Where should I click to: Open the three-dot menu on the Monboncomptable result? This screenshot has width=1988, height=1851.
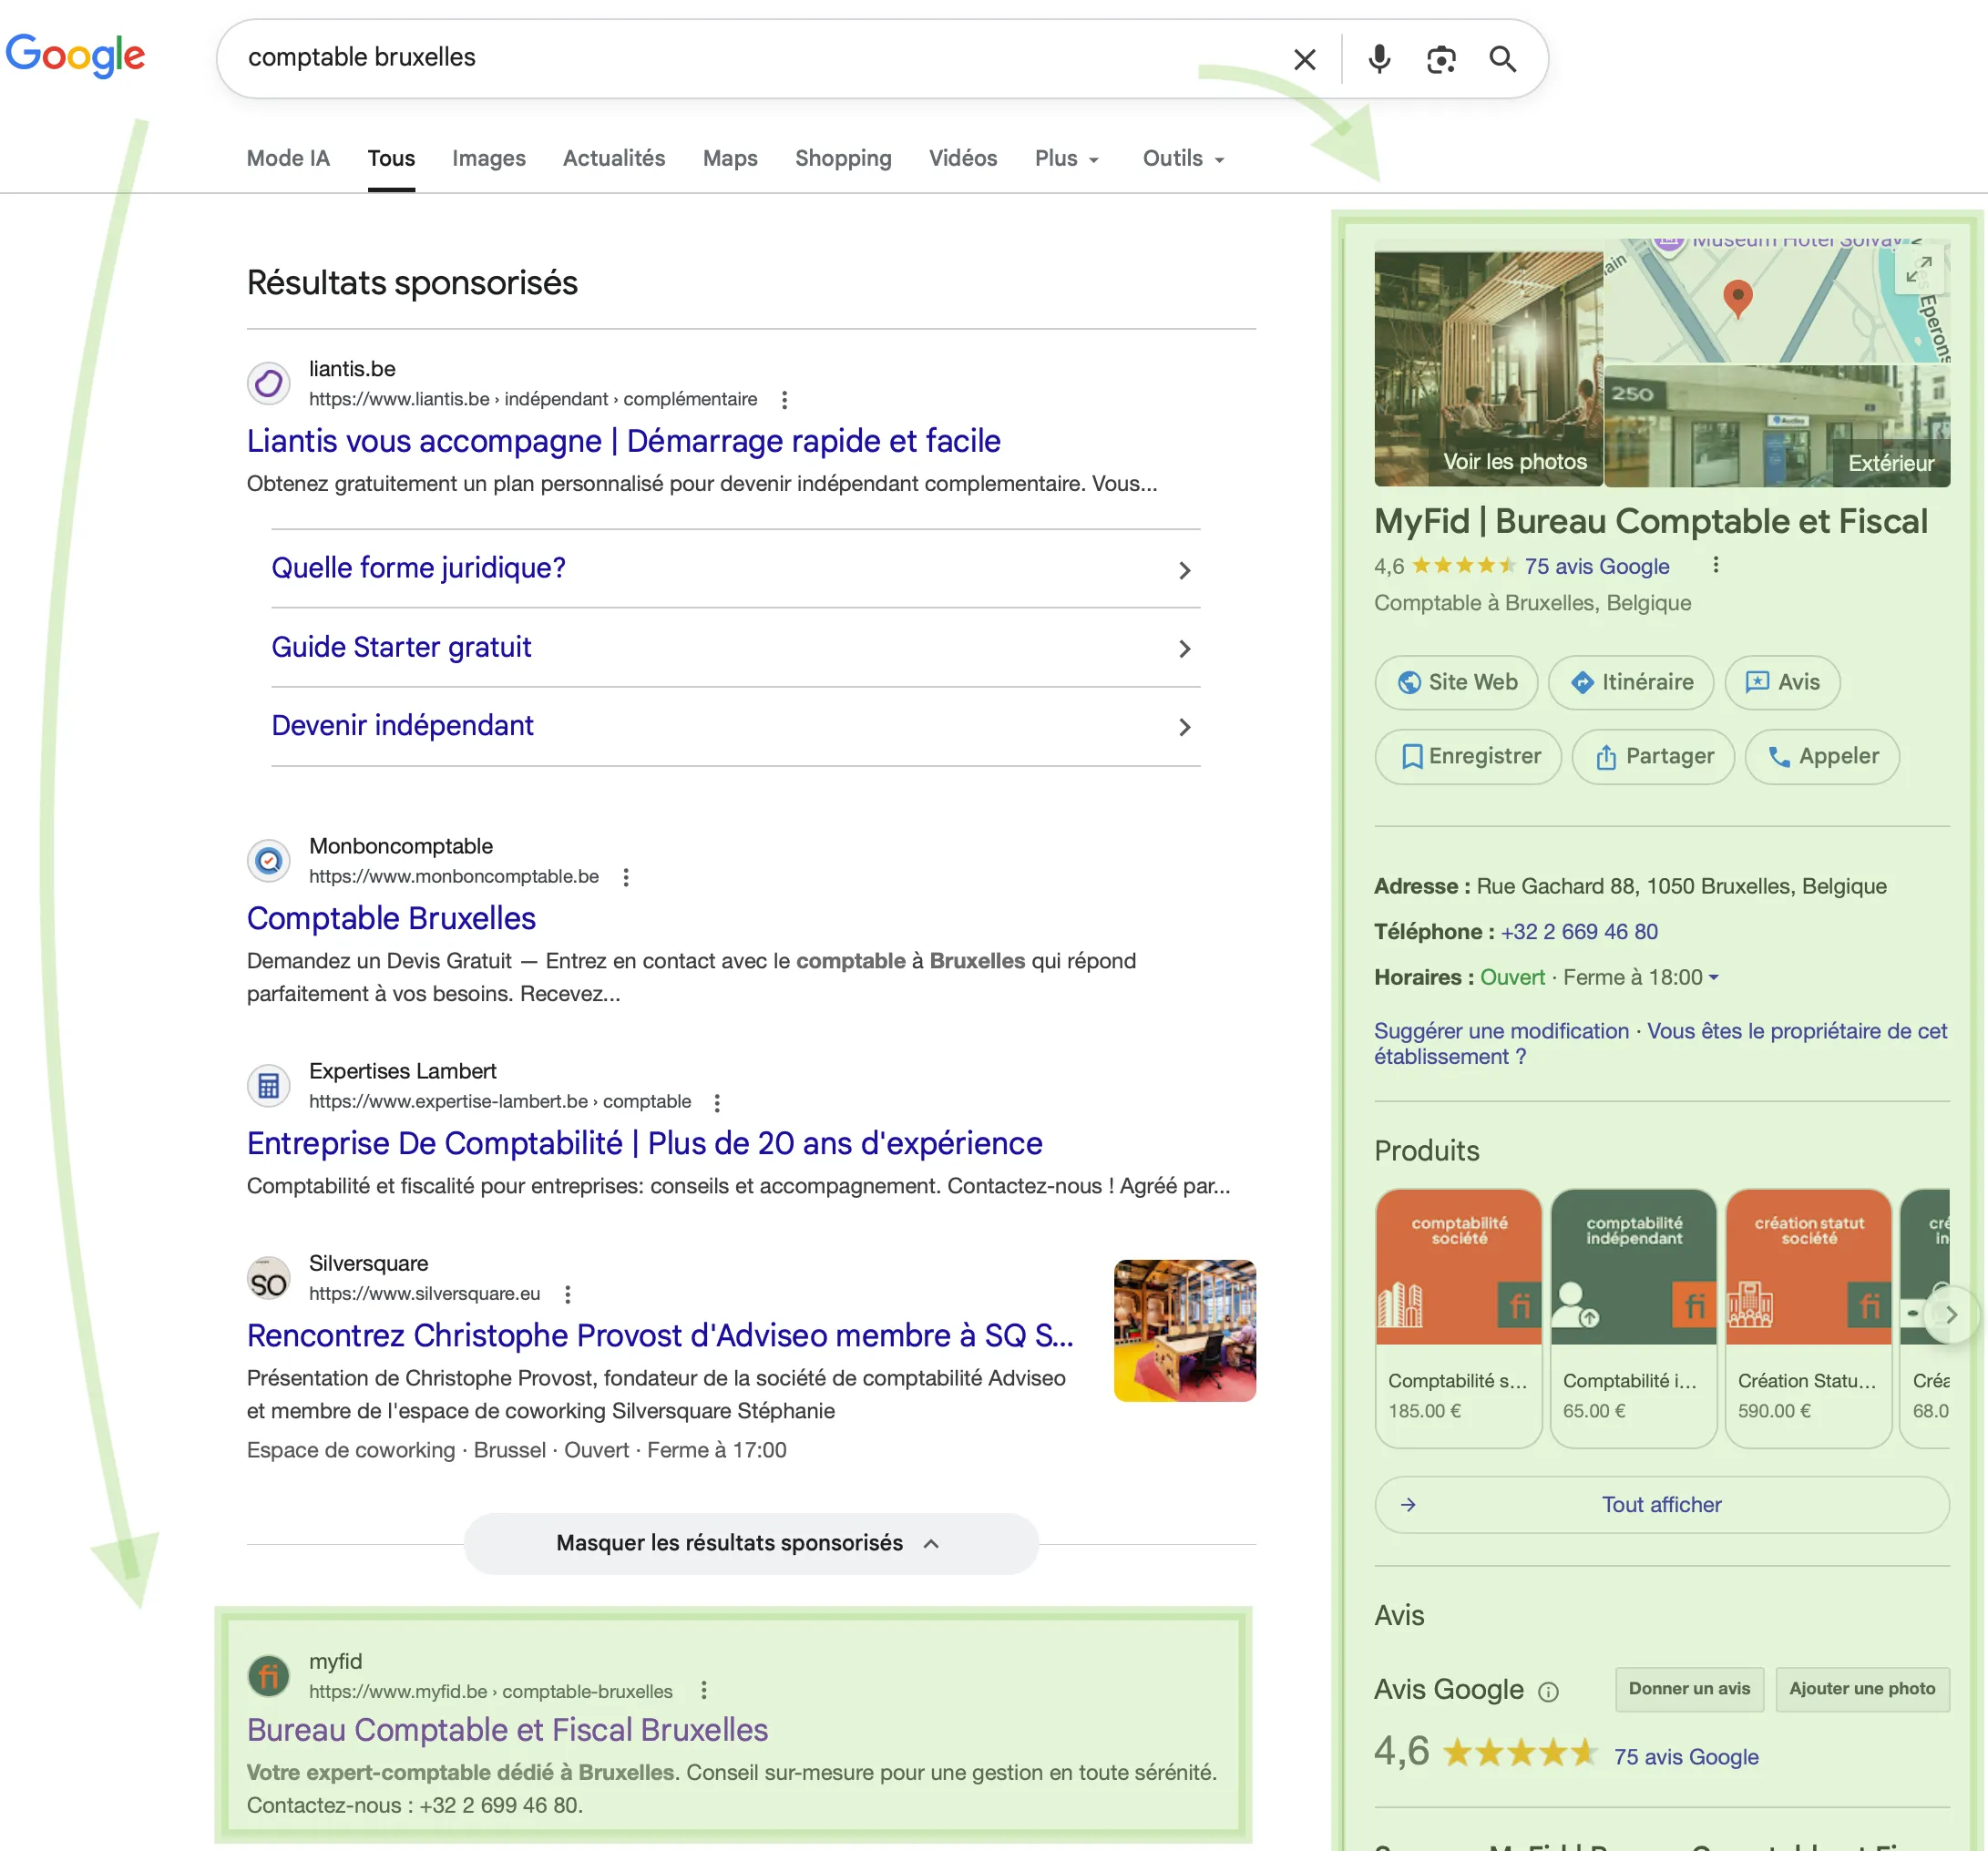626,876
